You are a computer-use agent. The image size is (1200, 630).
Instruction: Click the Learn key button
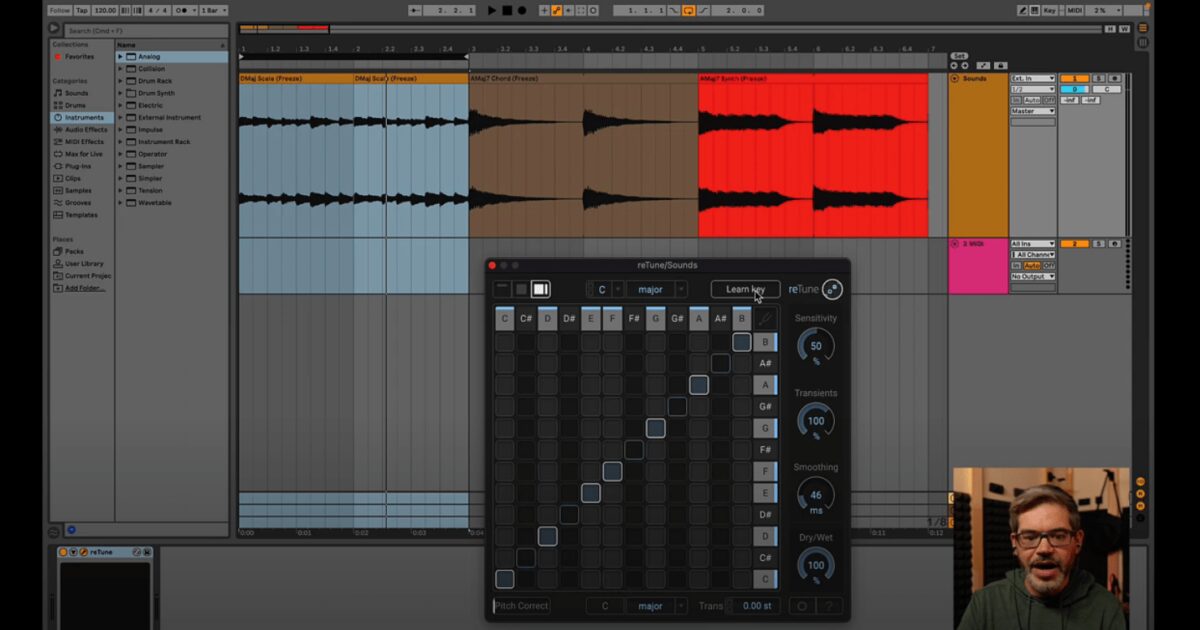point(745,289)
